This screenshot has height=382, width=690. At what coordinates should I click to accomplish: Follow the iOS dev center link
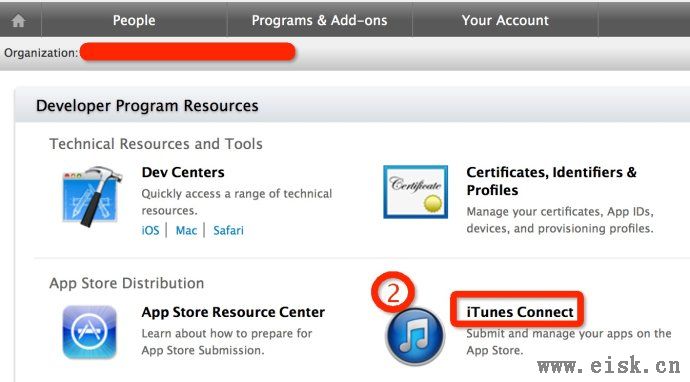[150, 230]
